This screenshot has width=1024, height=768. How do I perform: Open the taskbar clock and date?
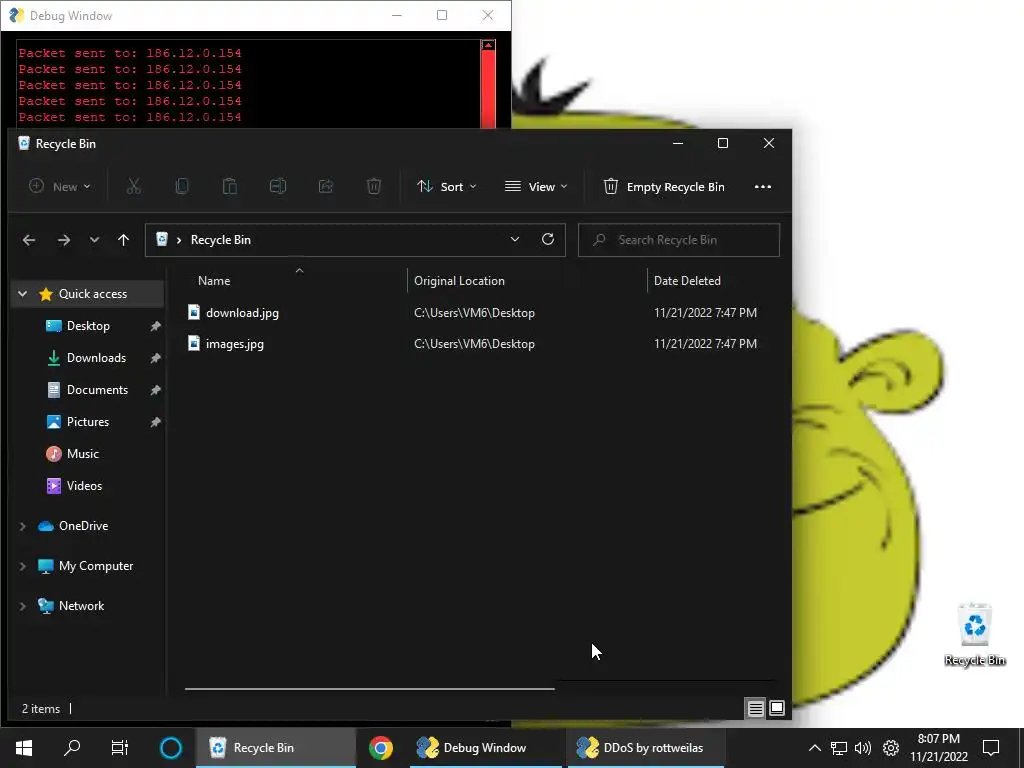pos(938,748)
